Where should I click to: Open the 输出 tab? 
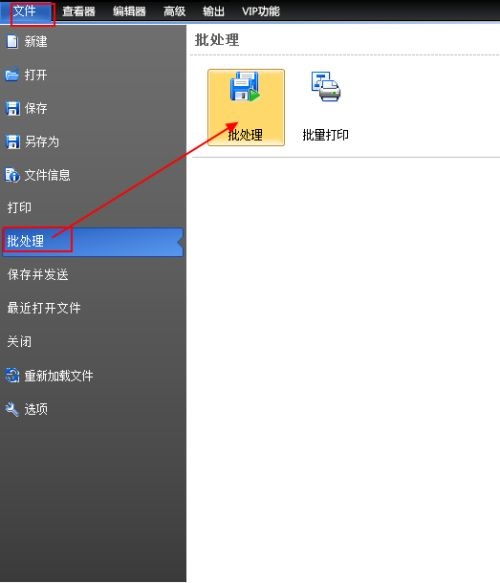pyautogui.click(x=213, y=12)
